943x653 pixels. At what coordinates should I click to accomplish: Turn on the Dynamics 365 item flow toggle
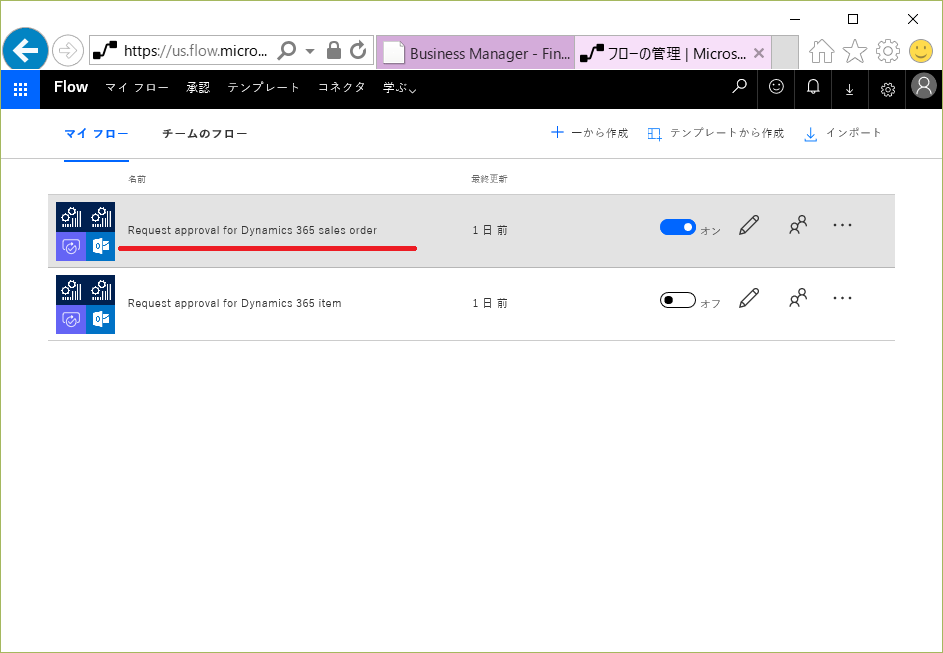coord(678,300)
